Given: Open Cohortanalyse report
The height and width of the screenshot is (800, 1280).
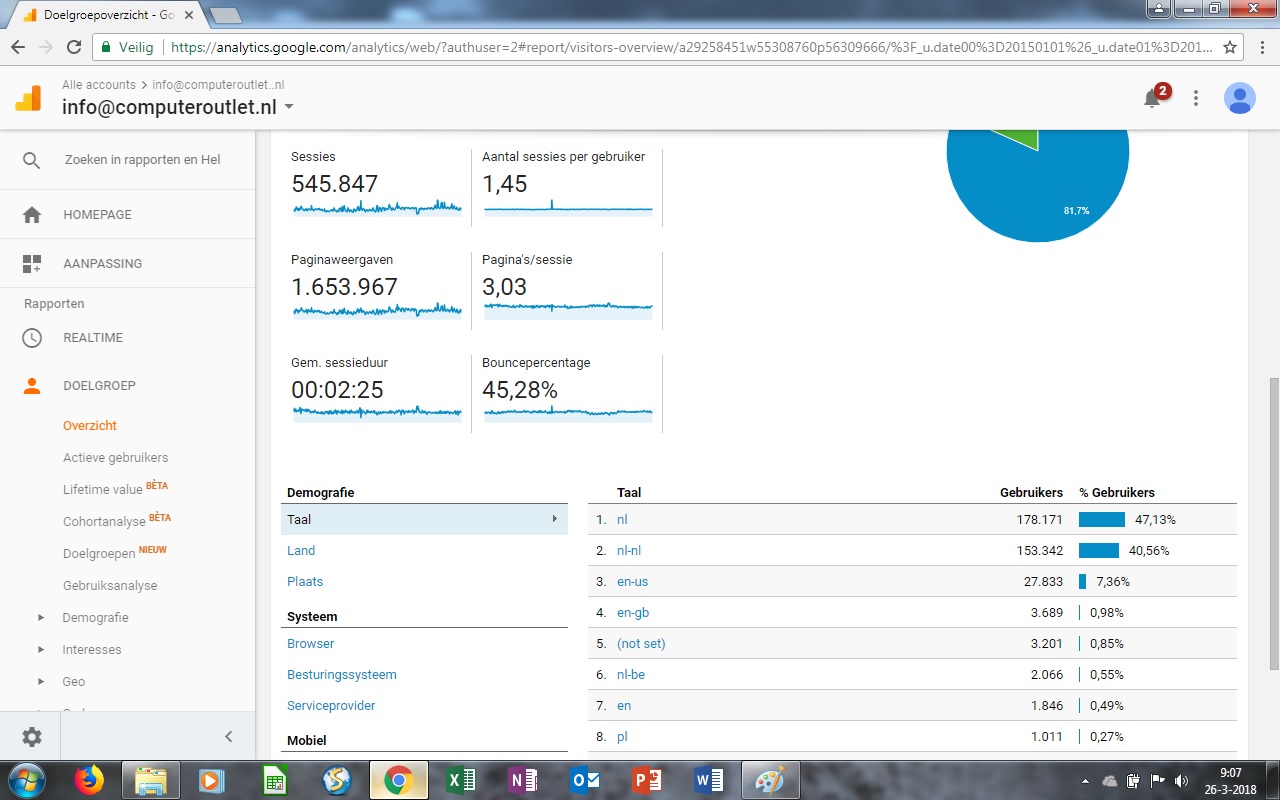Looking at the screenshot, I should tap(104, 522).
